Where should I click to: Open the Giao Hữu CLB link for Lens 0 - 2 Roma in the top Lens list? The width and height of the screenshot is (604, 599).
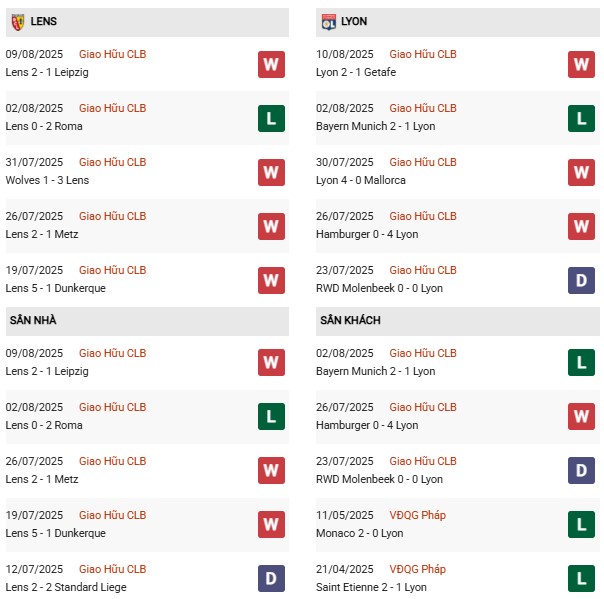pos(112,108)
